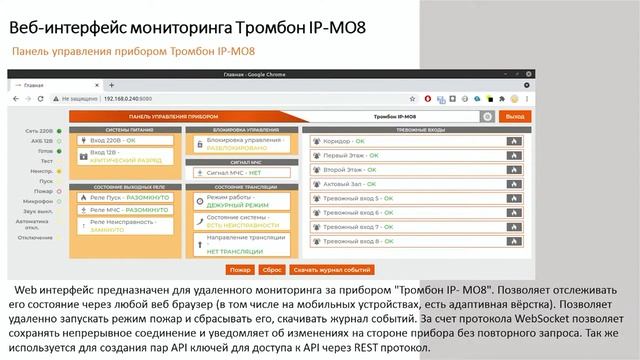
Task: Click the 'СОСТОЯНИЕ ТРАНСЛЯЦИИ' section header
Action: (x=242, y=187)
